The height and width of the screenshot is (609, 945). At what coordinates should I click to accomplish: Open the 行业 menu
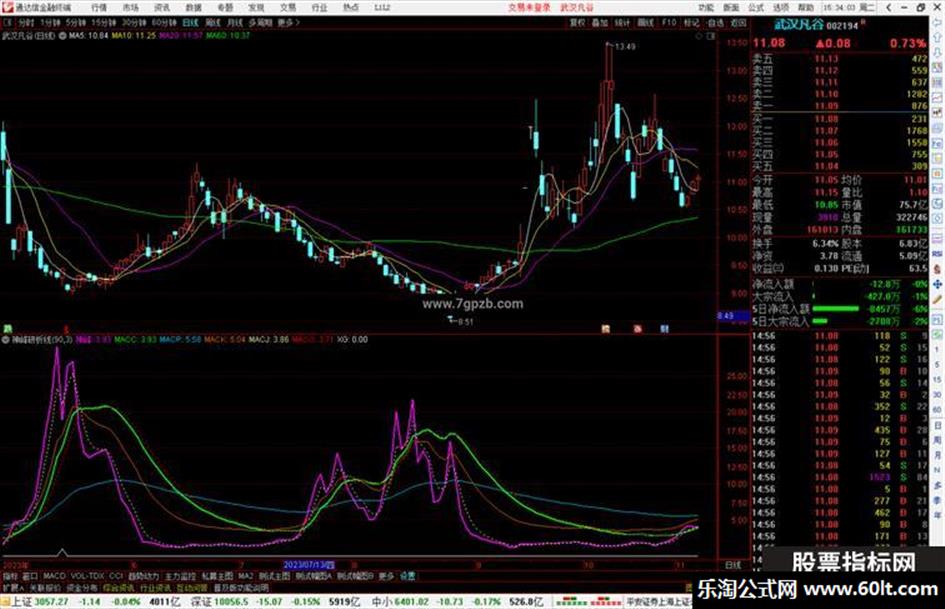tap(319, 7)
